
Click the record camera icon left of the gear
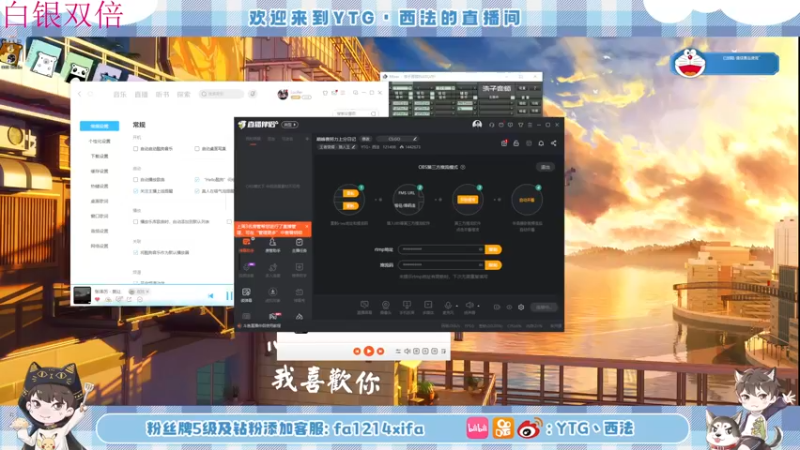[497, 307]
